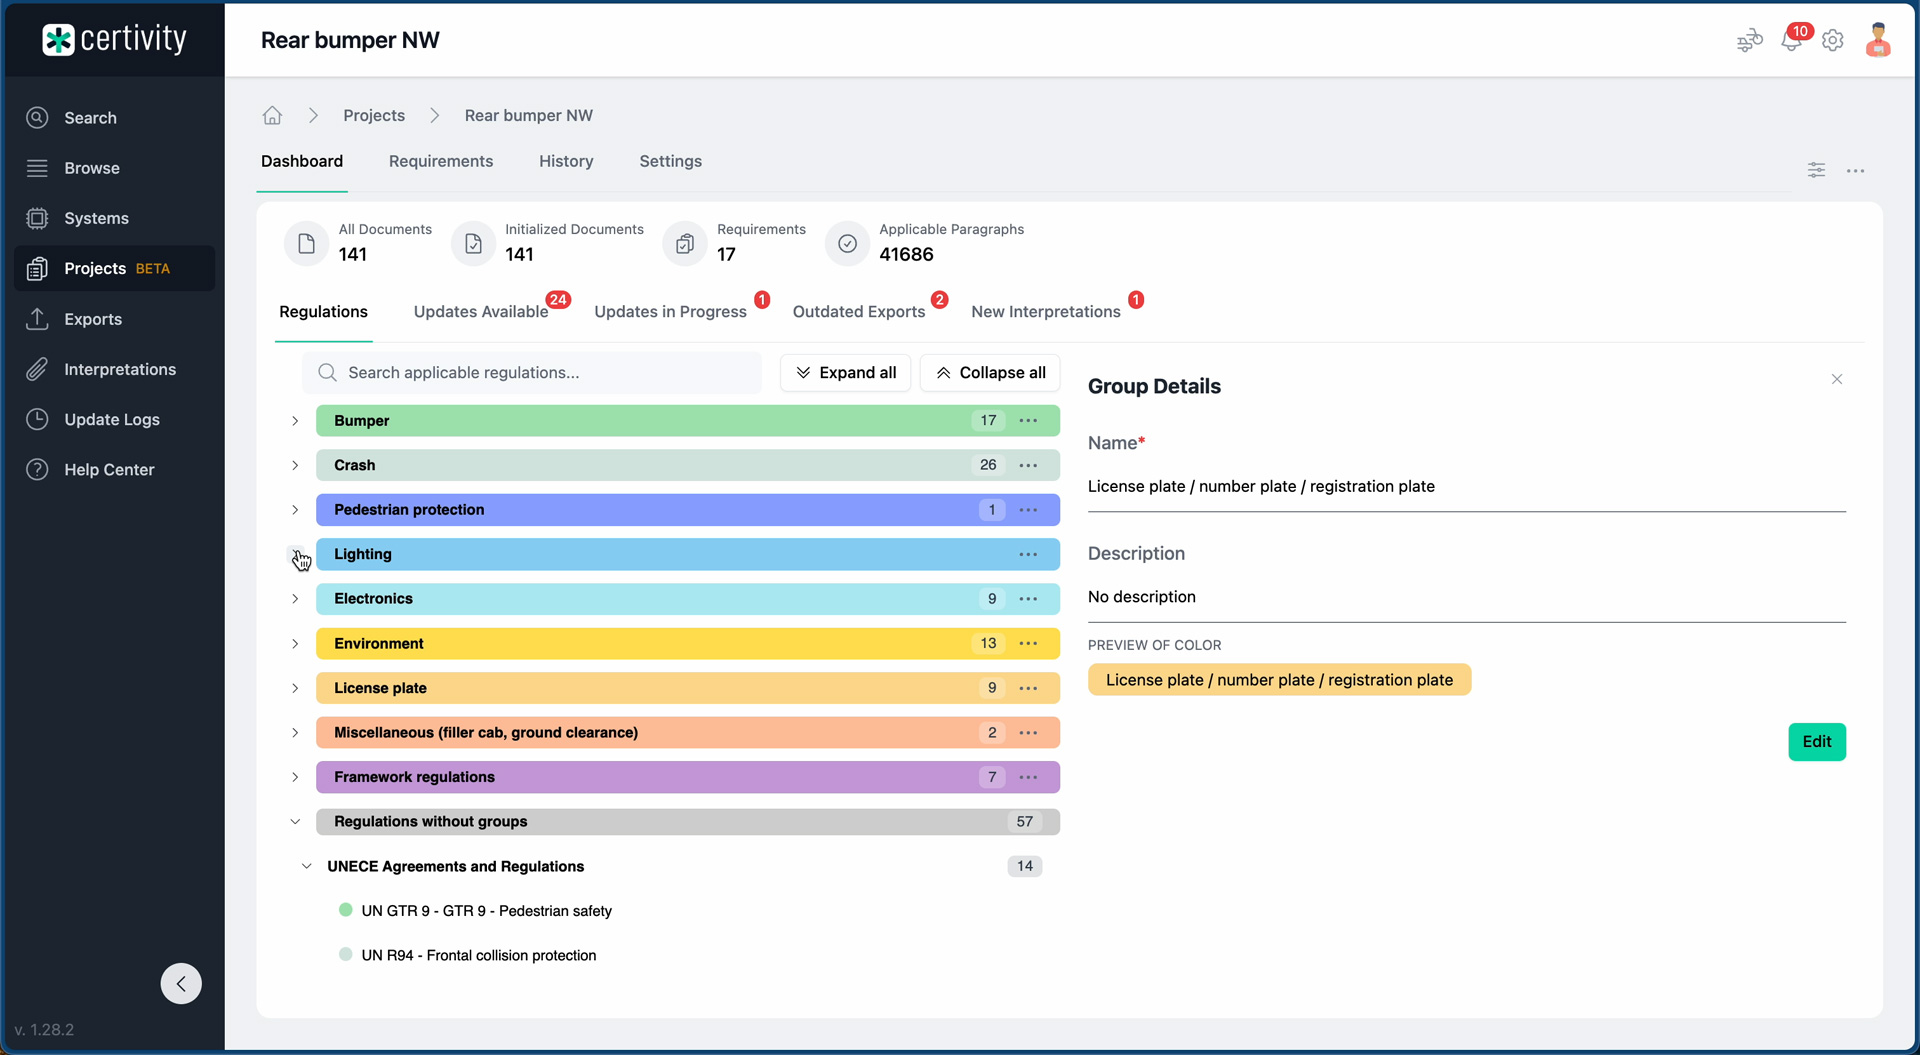This screenshot has height=1055, width=1920.
Task: Click the green Edit button
Action: [1816, 742]
